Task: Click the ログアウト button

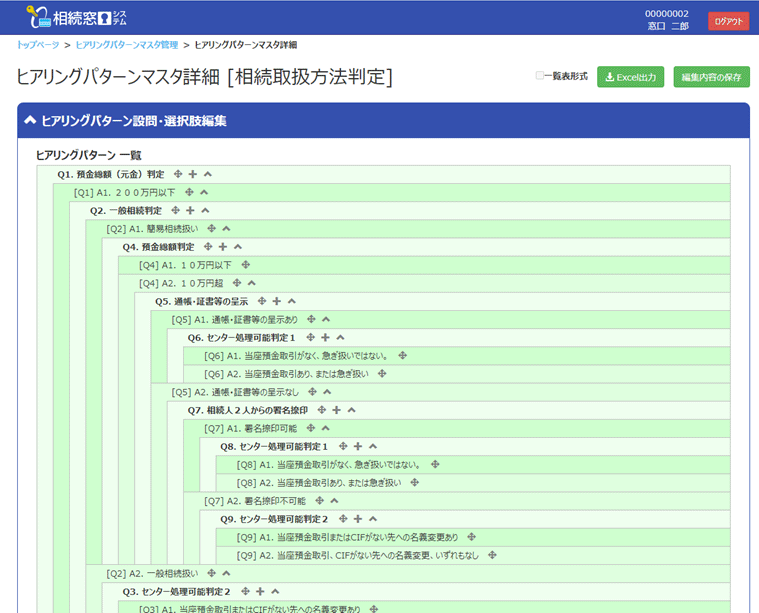Action: pyautogui.click(x=728, y=21)
